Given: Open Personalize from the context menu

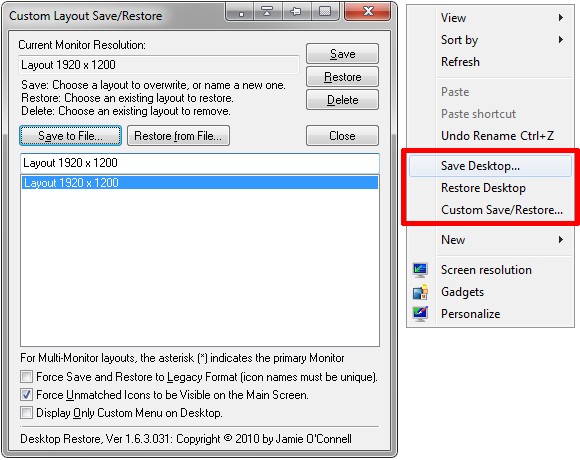Looking at the screenshot, I should point(490,314).
